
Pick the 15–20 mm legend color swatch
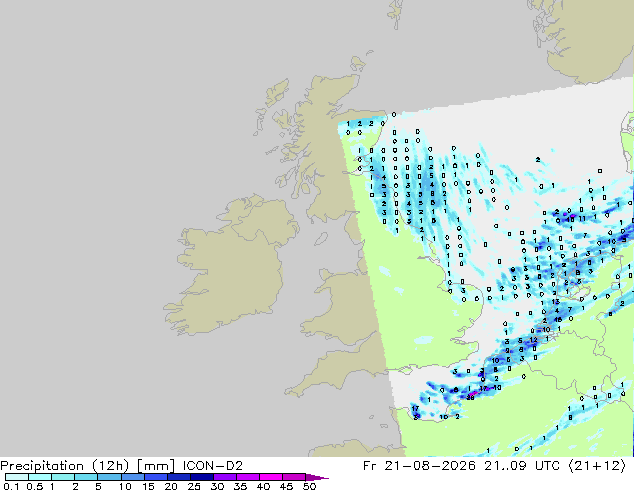(156, 477)
